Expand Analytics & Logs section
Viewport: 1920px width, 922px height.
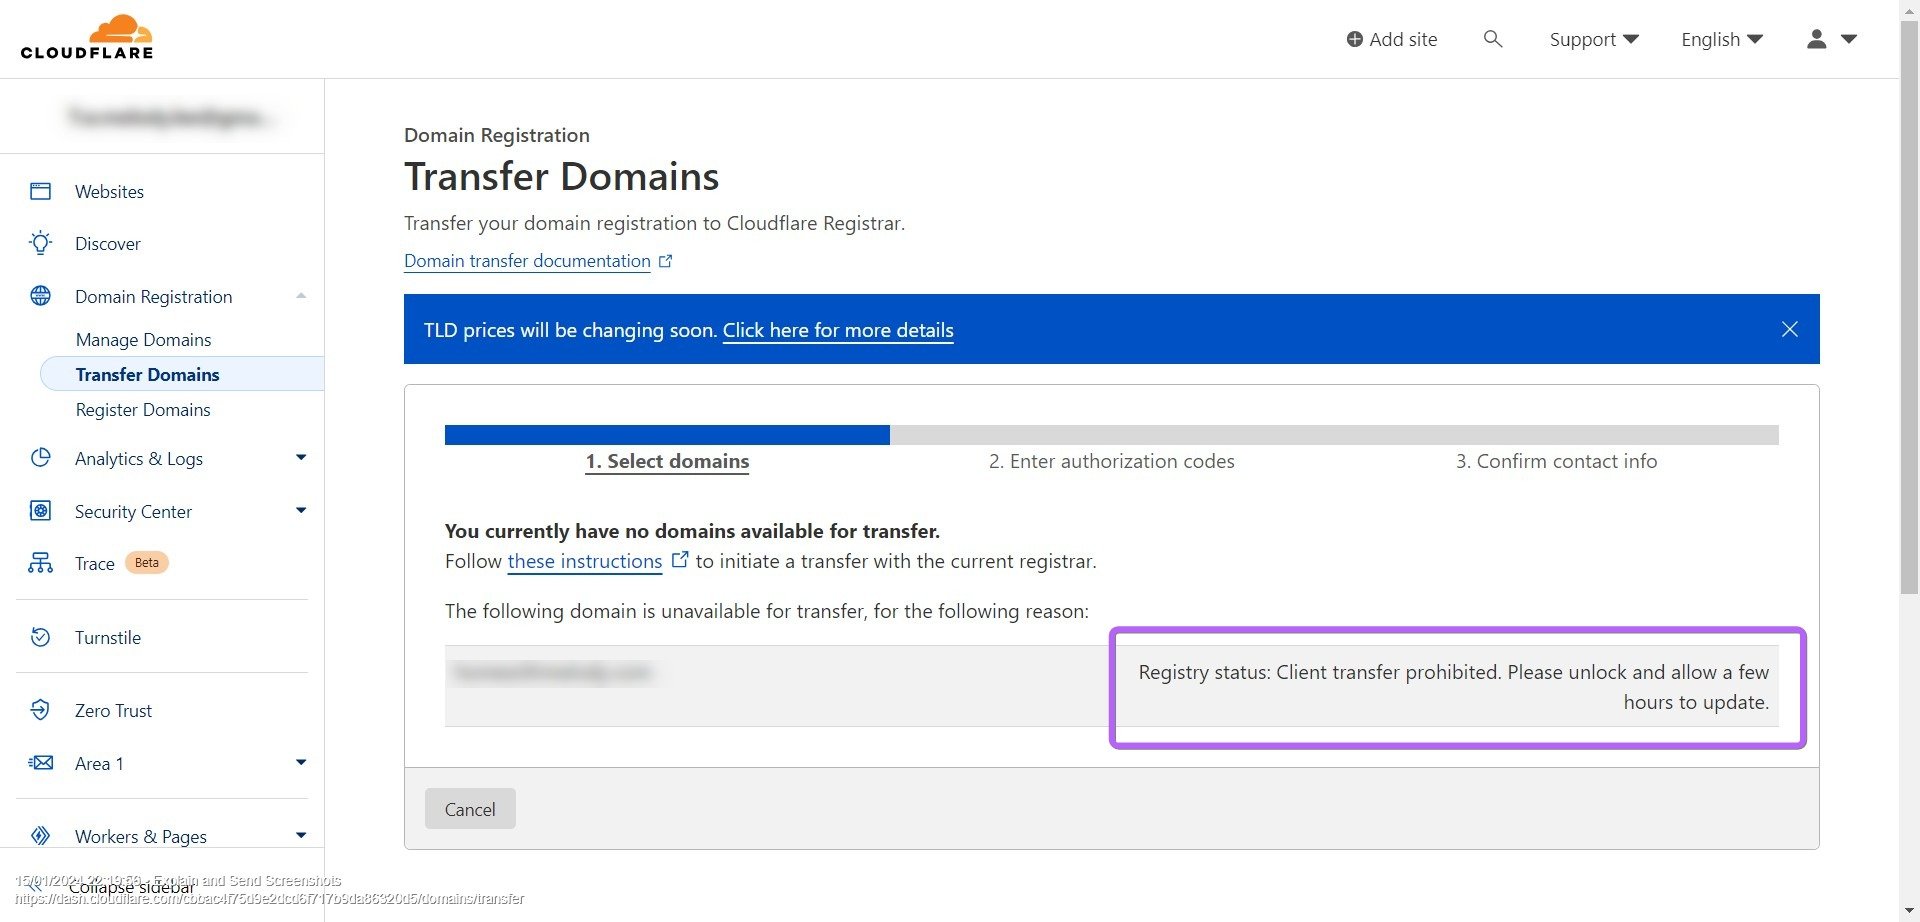(x=301, y=458)
